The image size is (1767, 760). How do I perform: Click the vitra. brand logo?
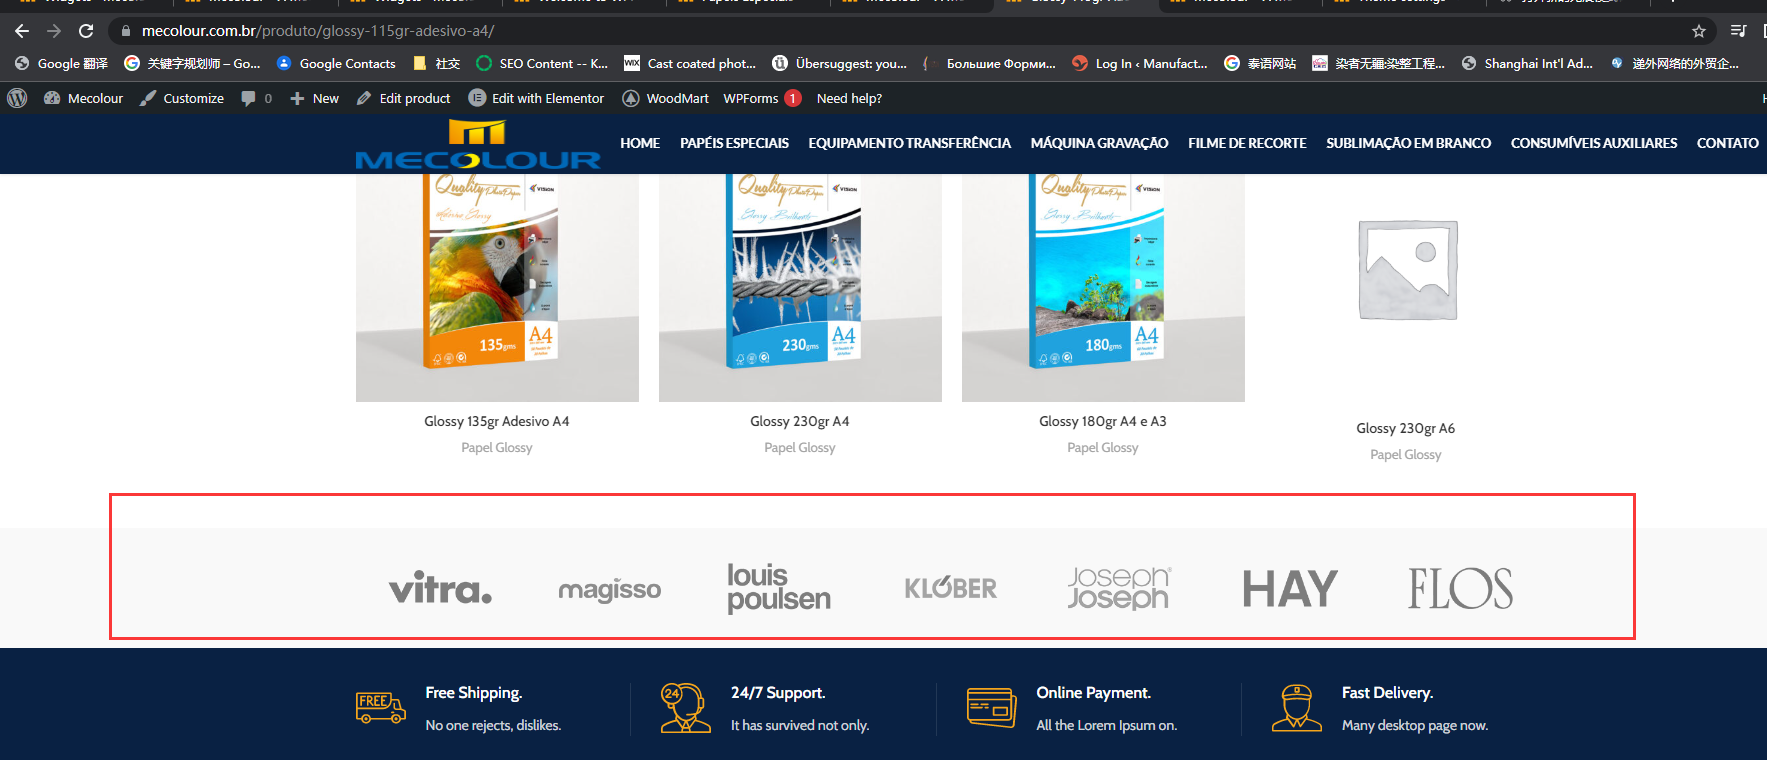click(x=441, y=588)
